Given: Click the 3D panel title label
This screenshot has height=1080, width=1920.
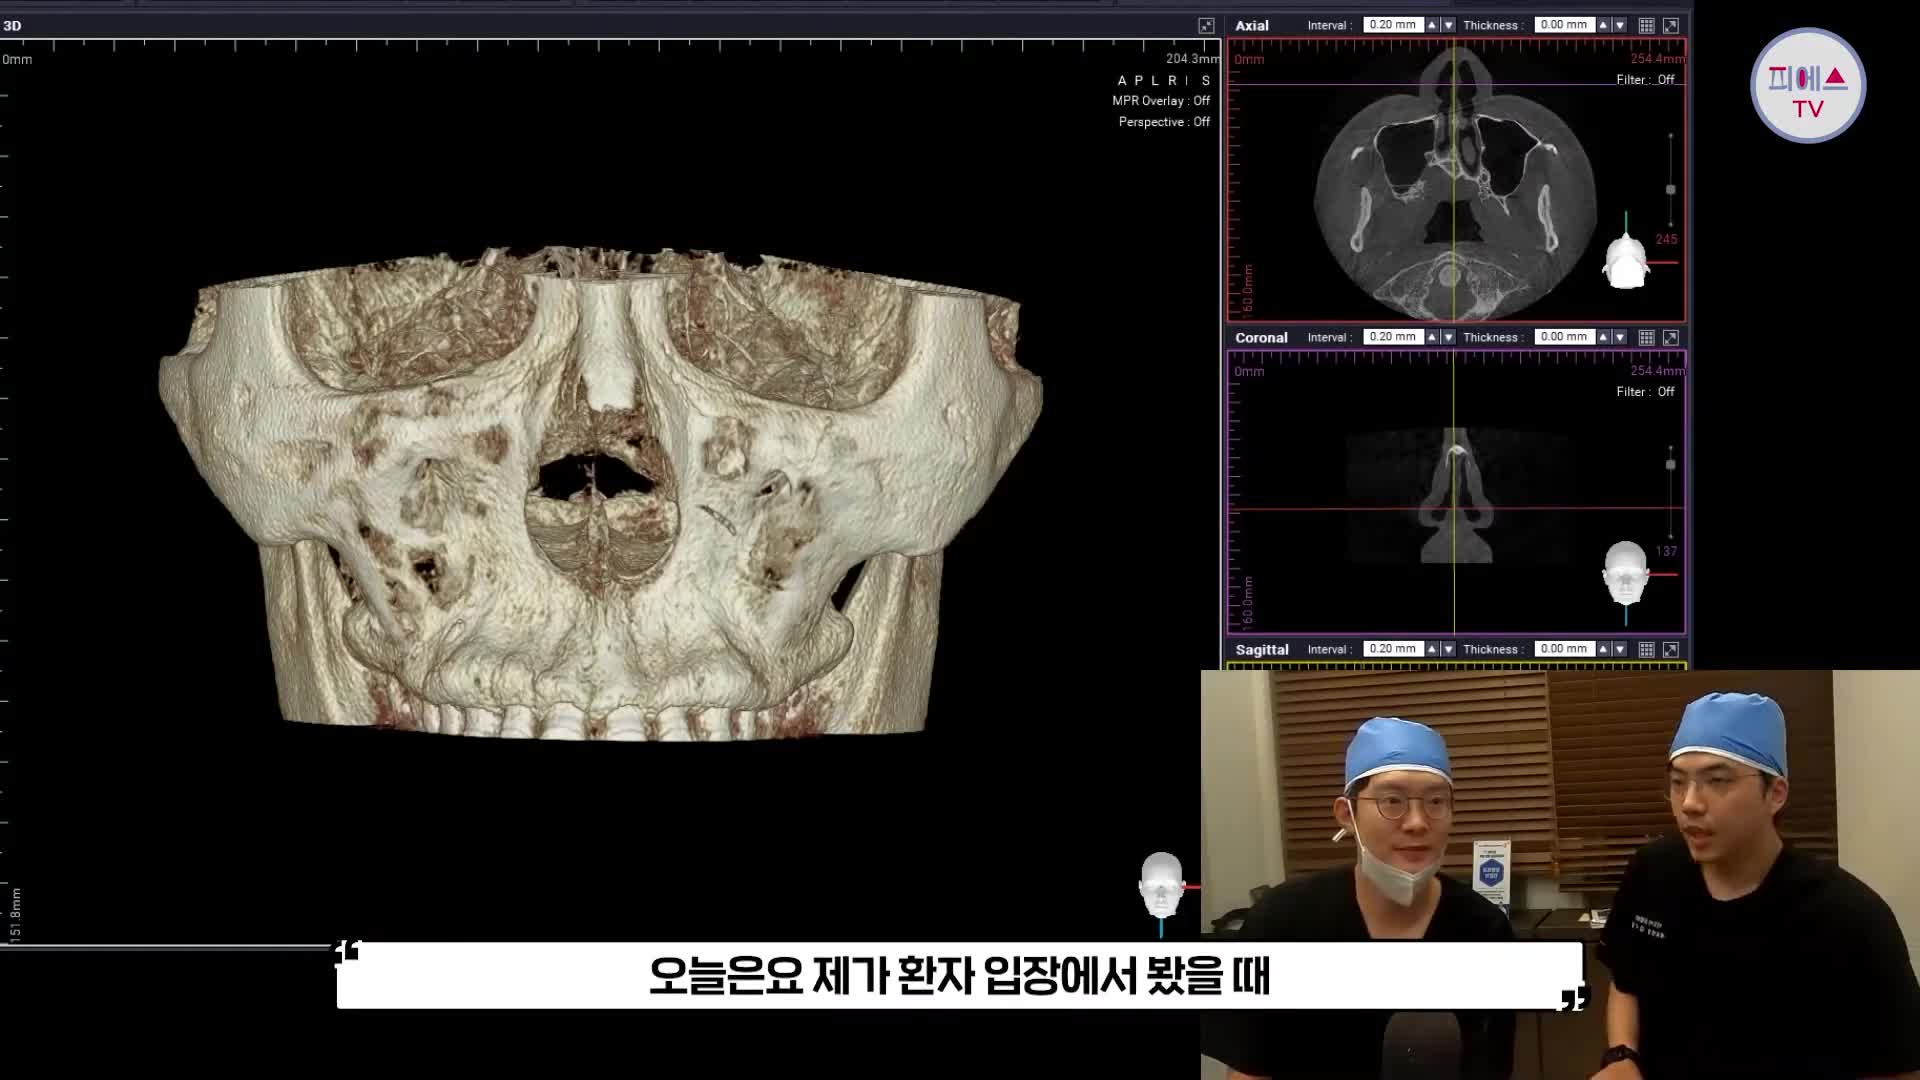Looking at the screenshot, I should coord(12,26).
